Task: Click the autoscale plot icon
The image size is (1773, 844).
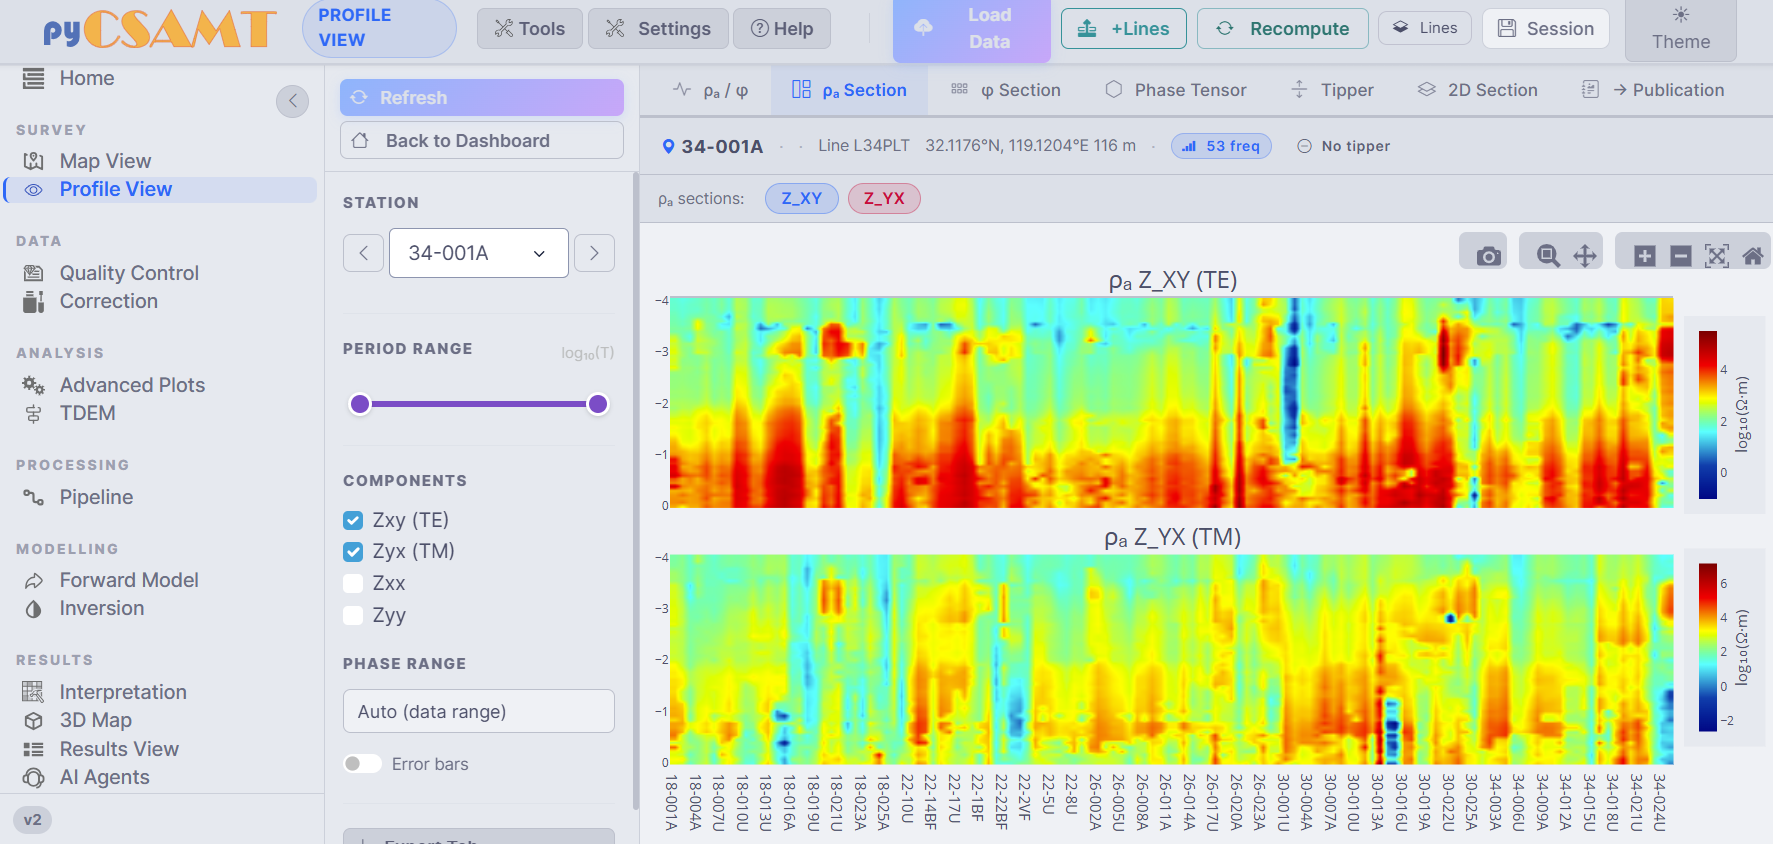Action: [x=1717, y=255]
